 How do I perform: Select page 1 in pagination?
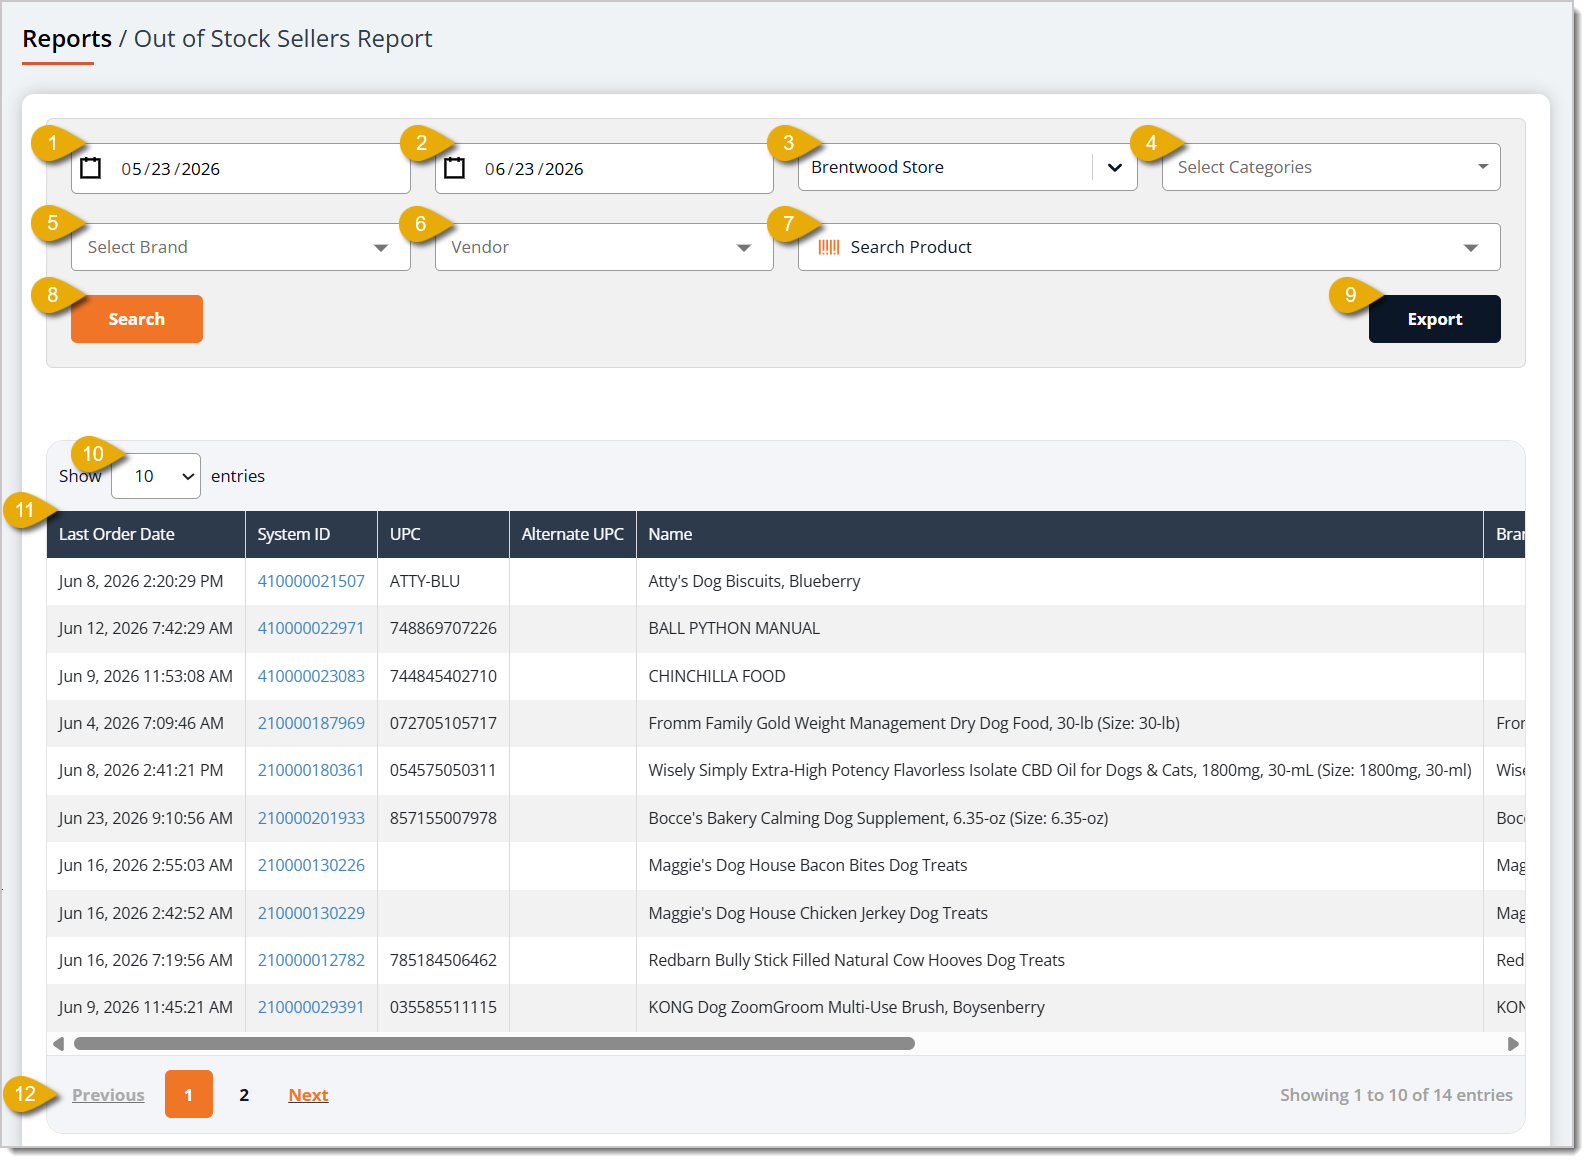click(x=189, y=1094)
